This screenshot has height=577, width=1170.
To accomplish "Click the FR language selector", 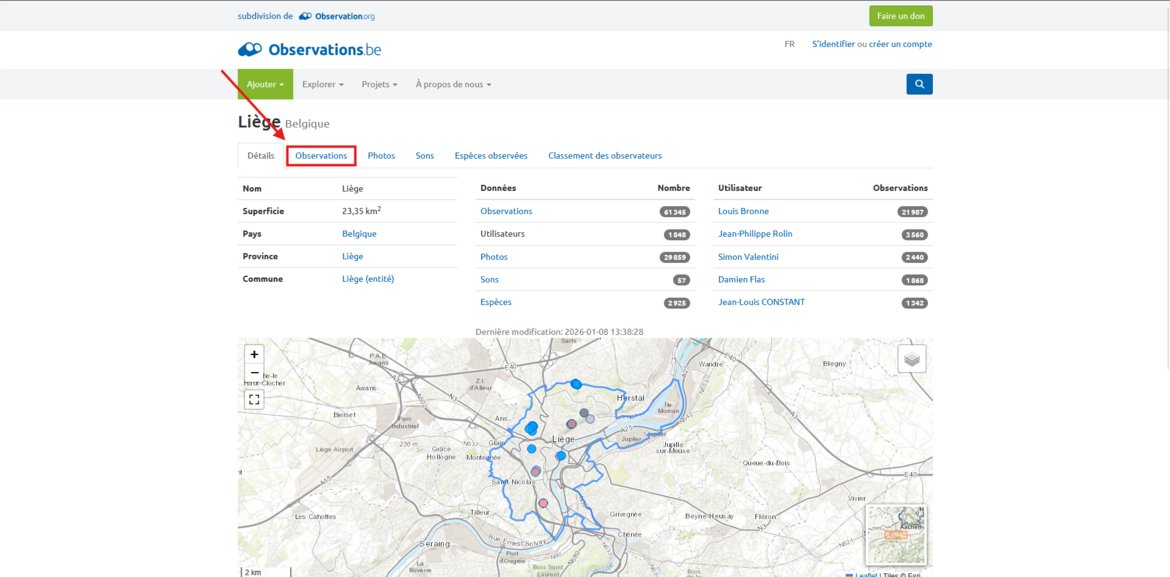I will click(789, 44).
